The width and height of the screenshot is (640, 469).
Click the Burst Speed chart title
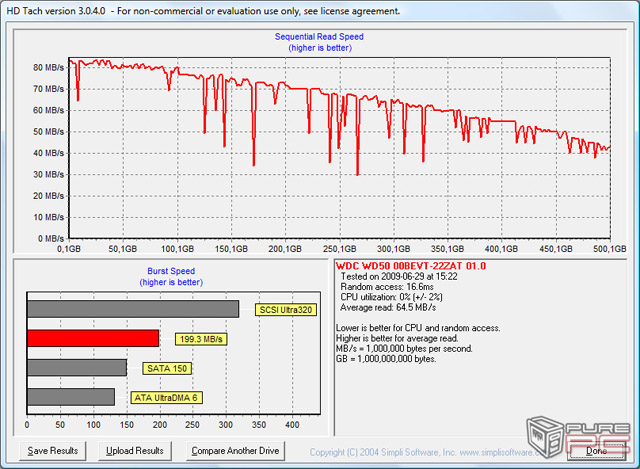[171, 271]
